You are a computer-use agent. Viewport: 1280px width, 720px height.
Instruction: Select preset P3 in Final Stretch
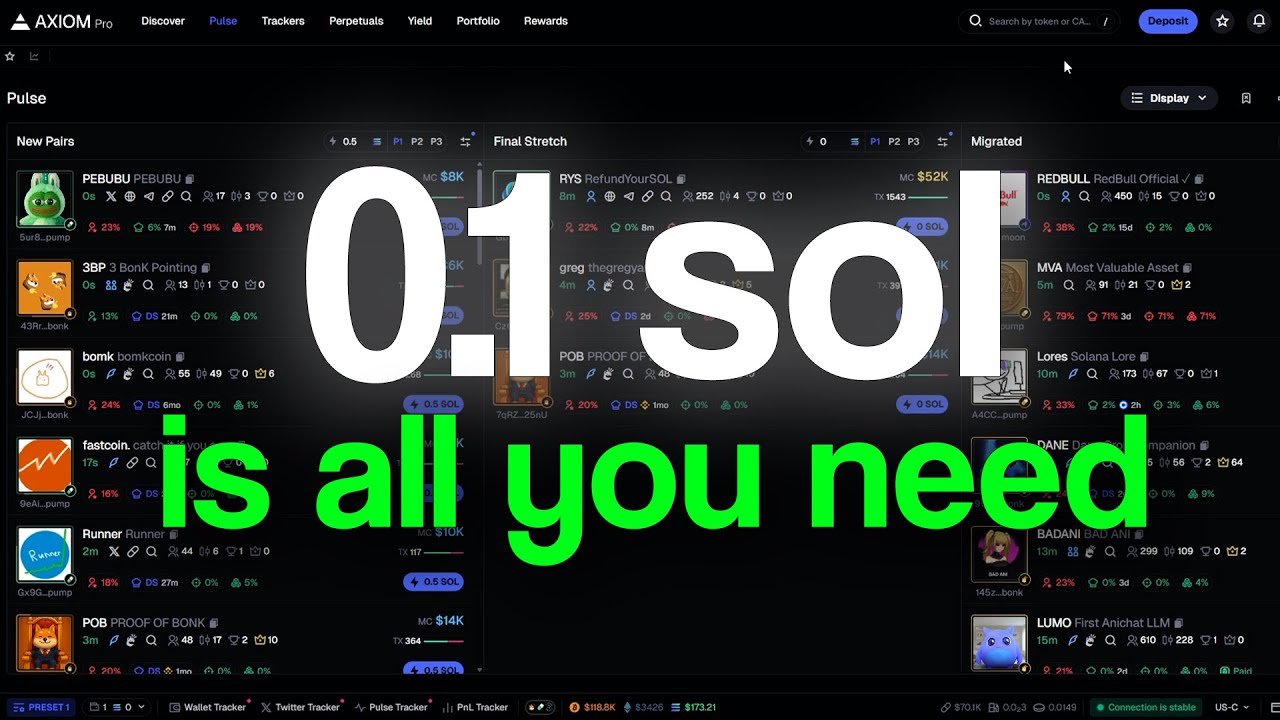(x=913, y=142)
